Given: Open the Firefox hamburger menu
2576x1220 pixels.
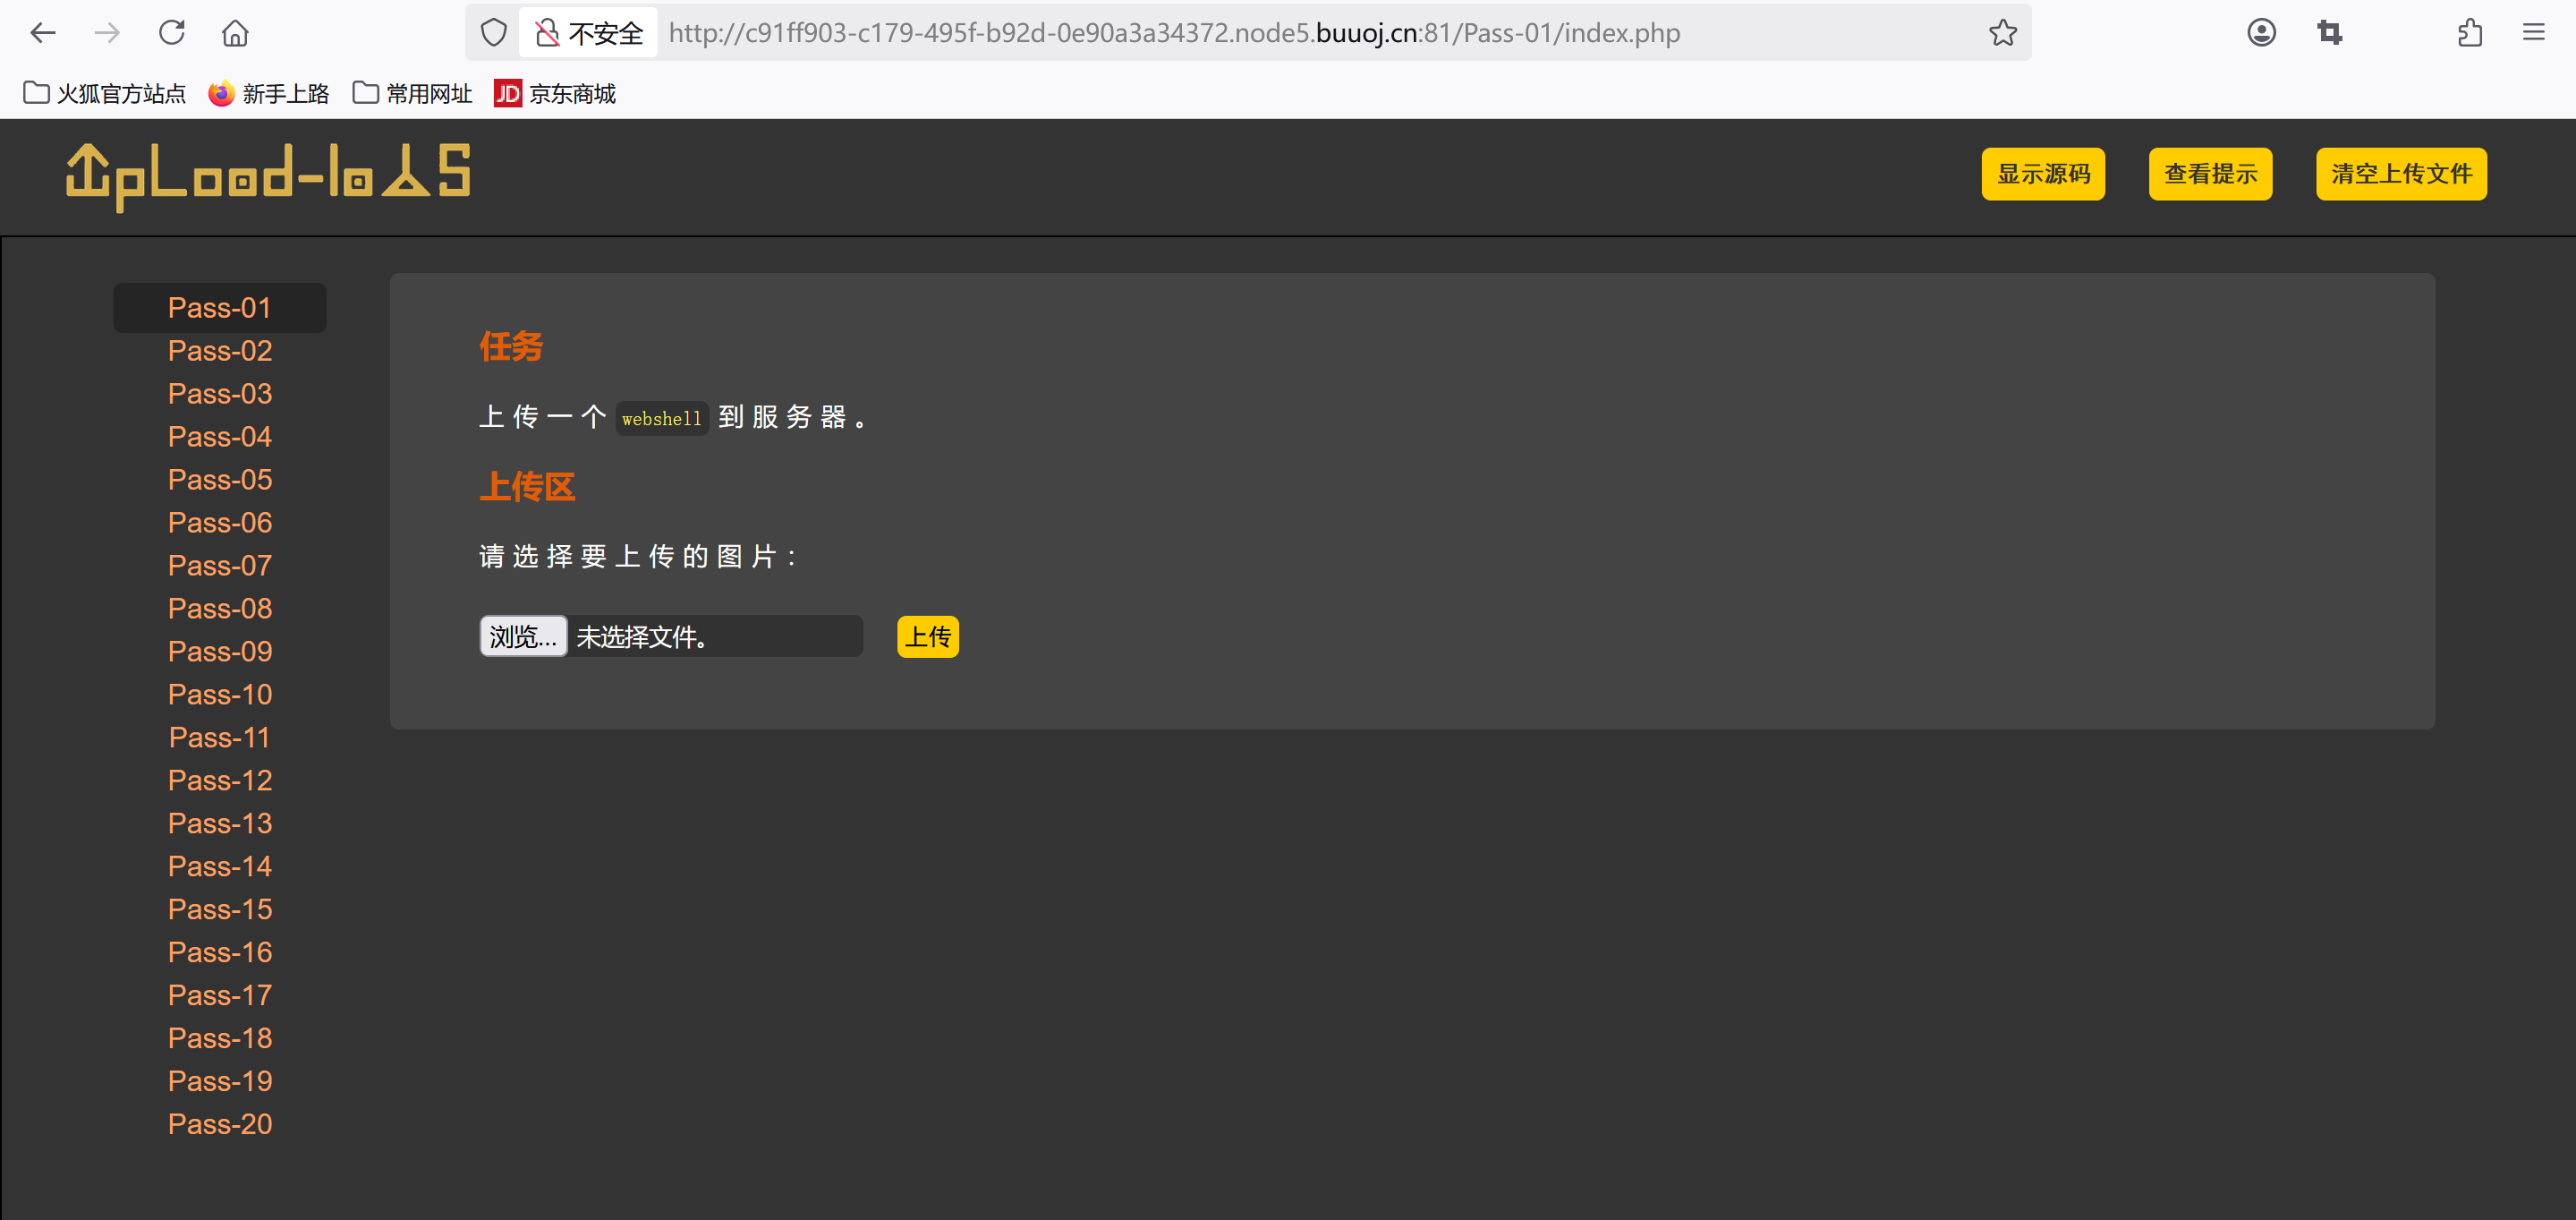Looking at the screenshot, I should coord(2533,33).
